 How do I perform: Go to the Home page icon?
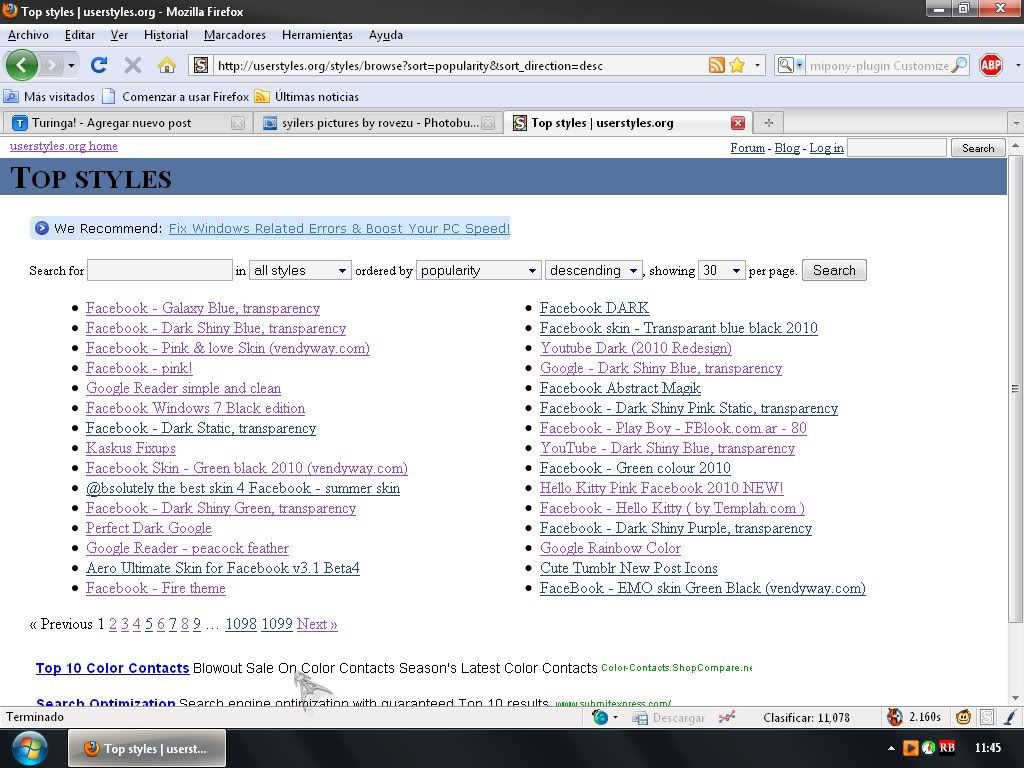tap(167, 65)
